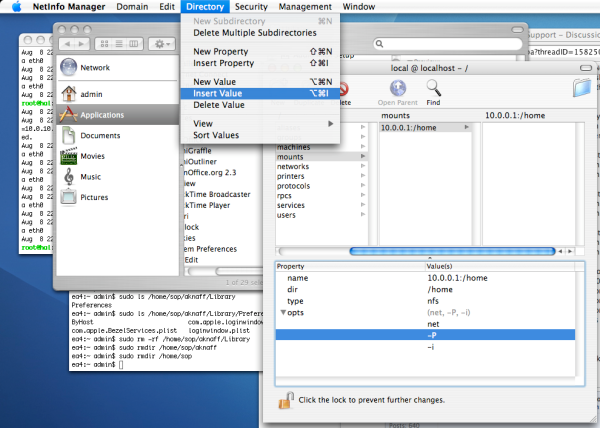600x428 pixels.
Task: Click the folder icon in NetInfo toolbar
Action: pos(582,88)
